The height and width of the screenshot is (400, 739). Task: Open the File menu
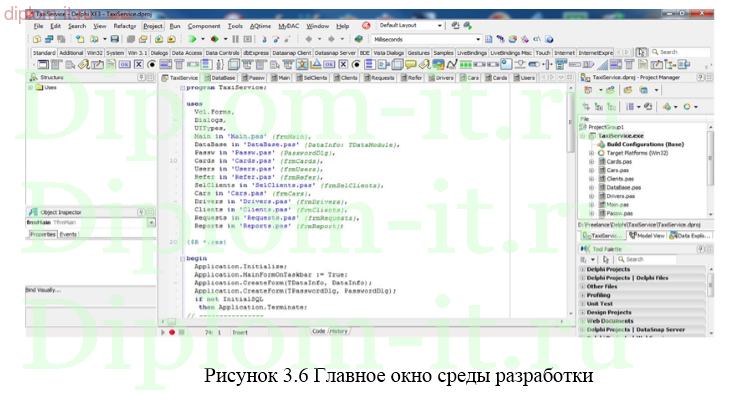tap(39, 26)
